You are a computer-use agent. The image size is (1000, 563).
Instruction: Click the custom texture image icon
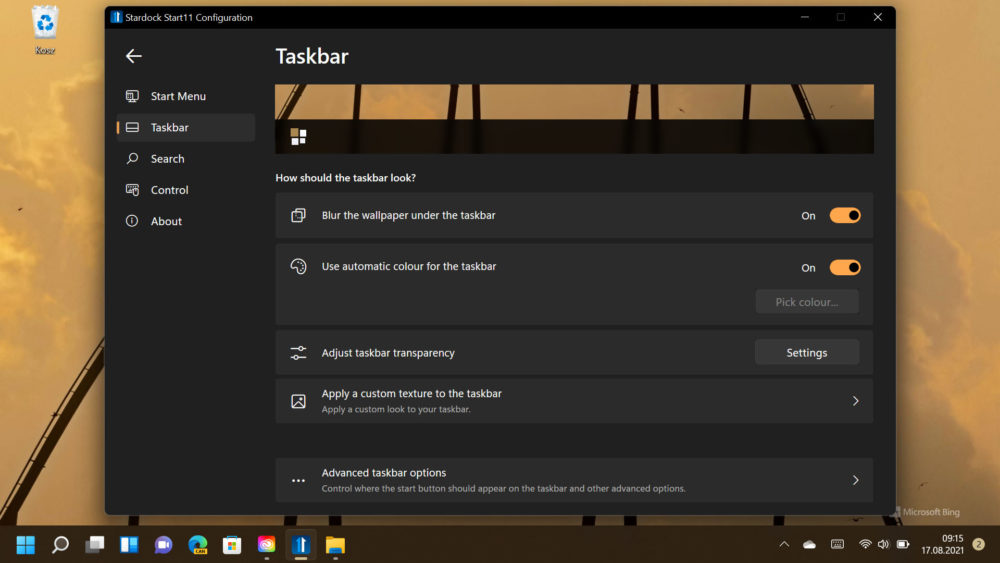pyautogui.click(x=298, y=401)
